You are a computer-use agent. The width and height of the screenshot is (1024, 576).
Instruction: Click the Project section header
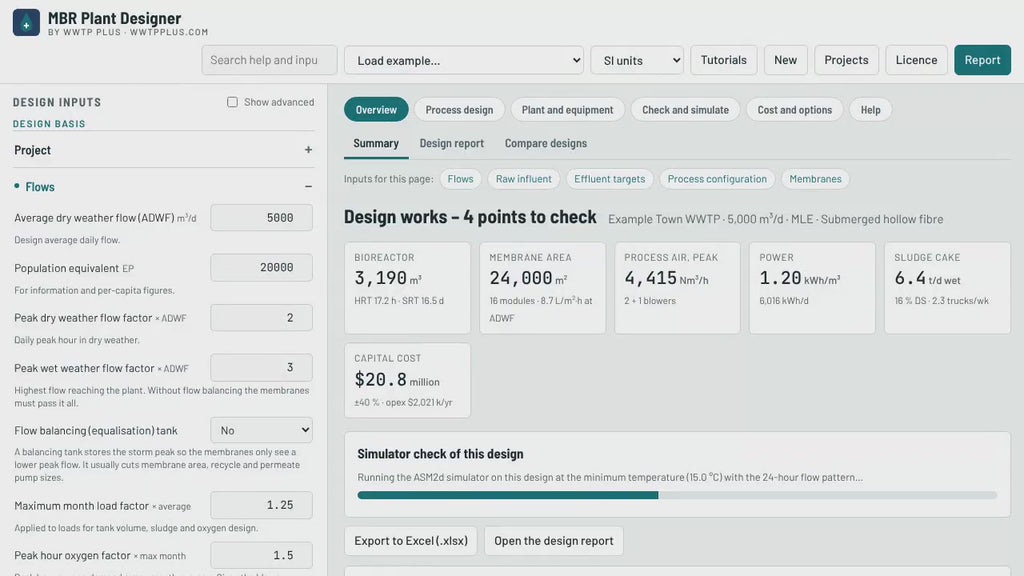(x=163, y=150)
